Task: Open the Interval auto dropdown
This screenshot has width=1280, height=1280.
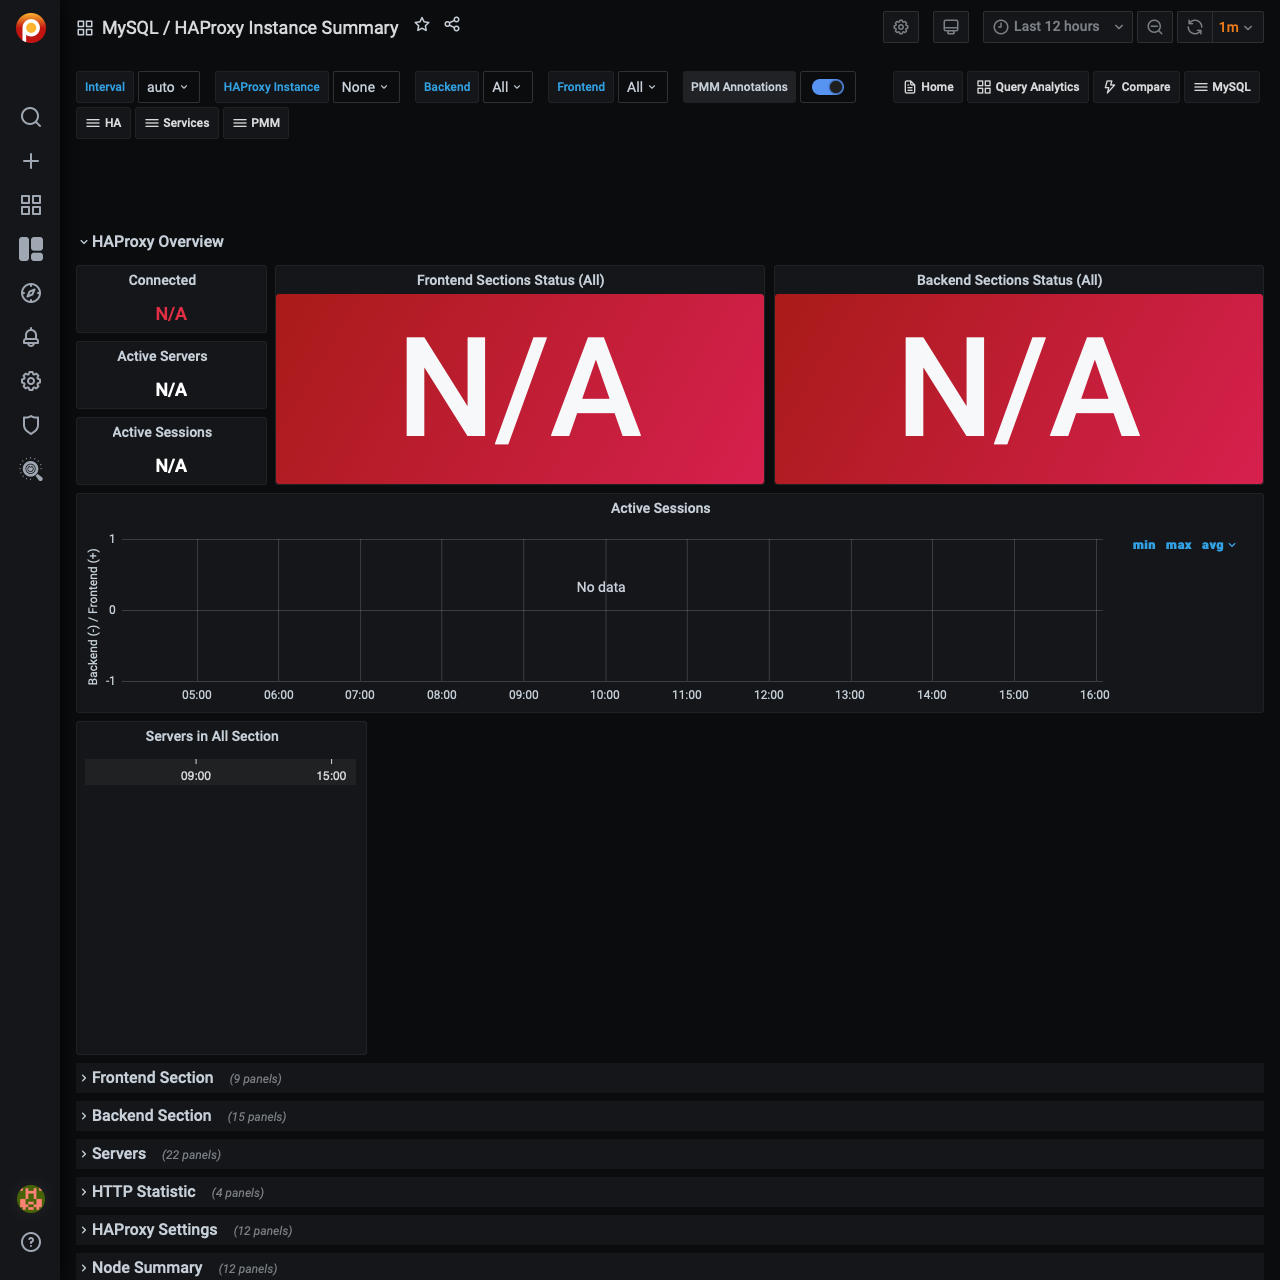Action: pyautogui.click(x=168, y=87)
